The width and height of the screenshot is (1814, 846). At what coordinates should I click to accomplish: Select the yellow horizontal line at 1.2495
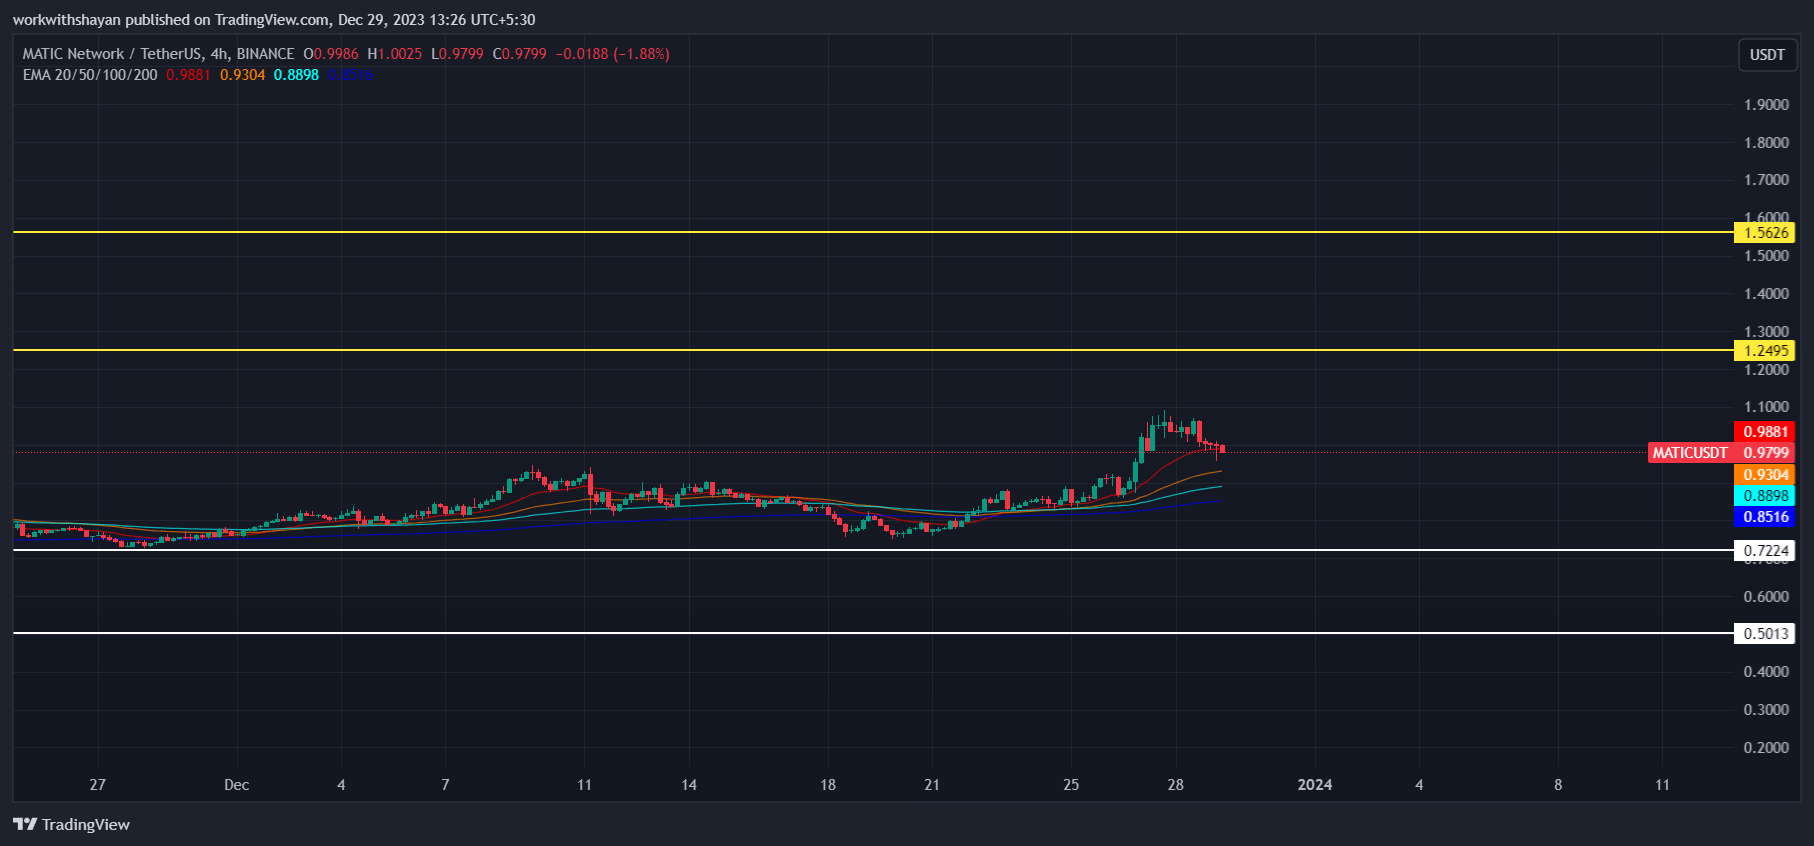point(873,350)
